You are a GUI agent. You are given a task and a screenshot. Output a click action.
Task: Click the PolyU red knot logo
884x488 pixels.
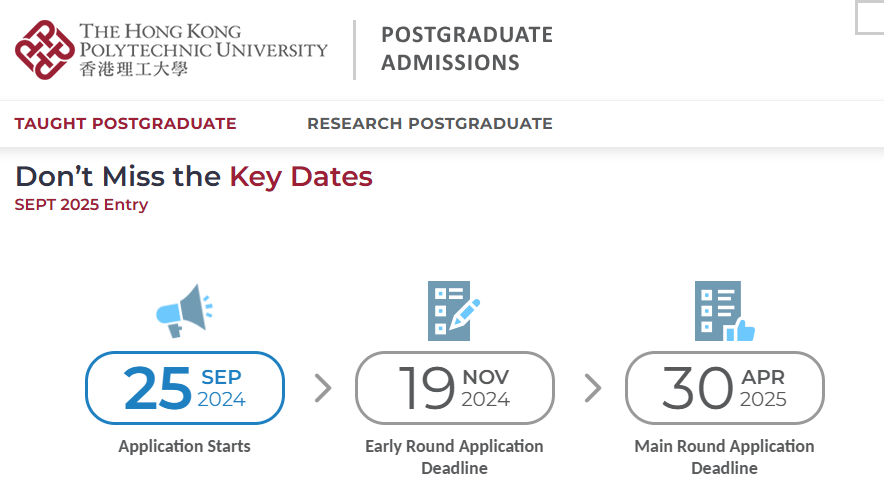45,50
